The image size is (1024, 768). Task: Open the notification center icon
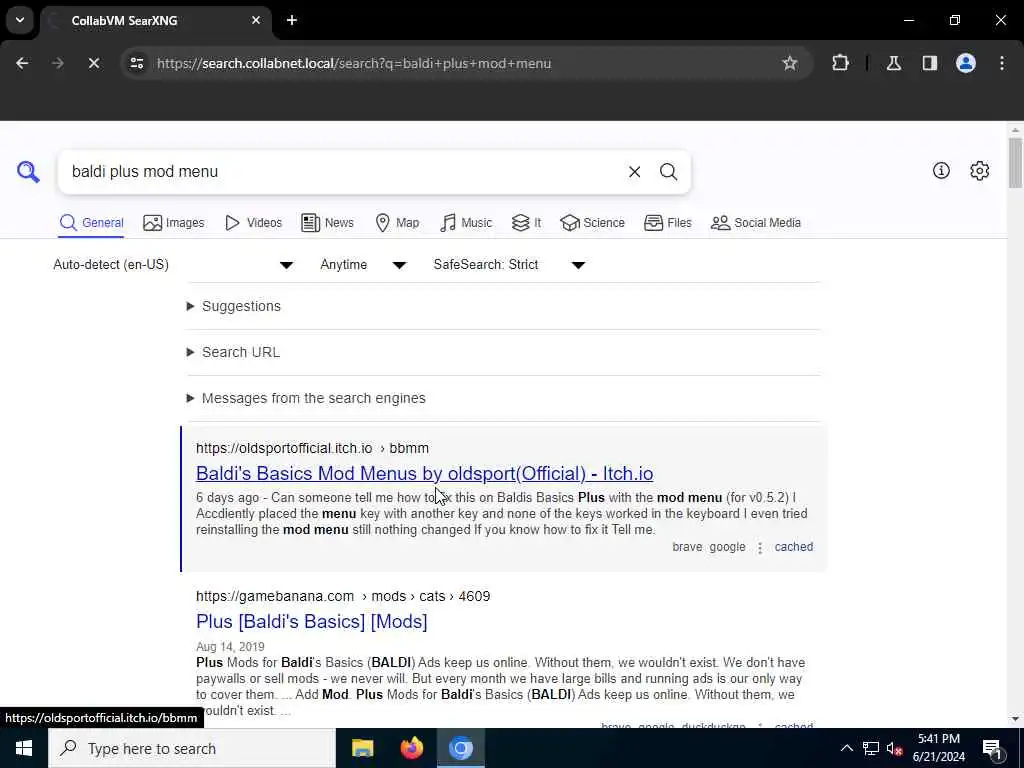(992, 748)
